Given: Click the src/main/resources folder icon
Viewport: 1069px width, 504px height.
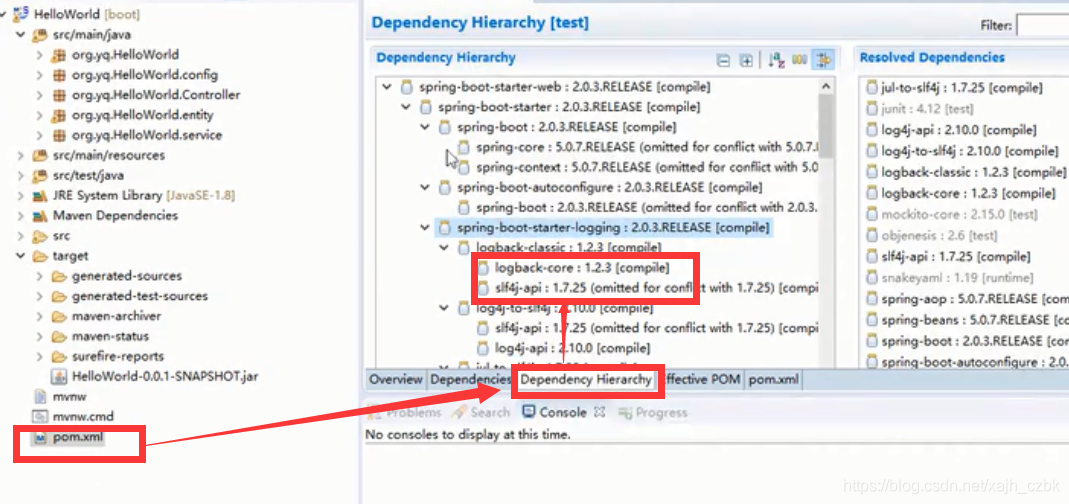Looking at the screenshot, I should tap(40, 155).
